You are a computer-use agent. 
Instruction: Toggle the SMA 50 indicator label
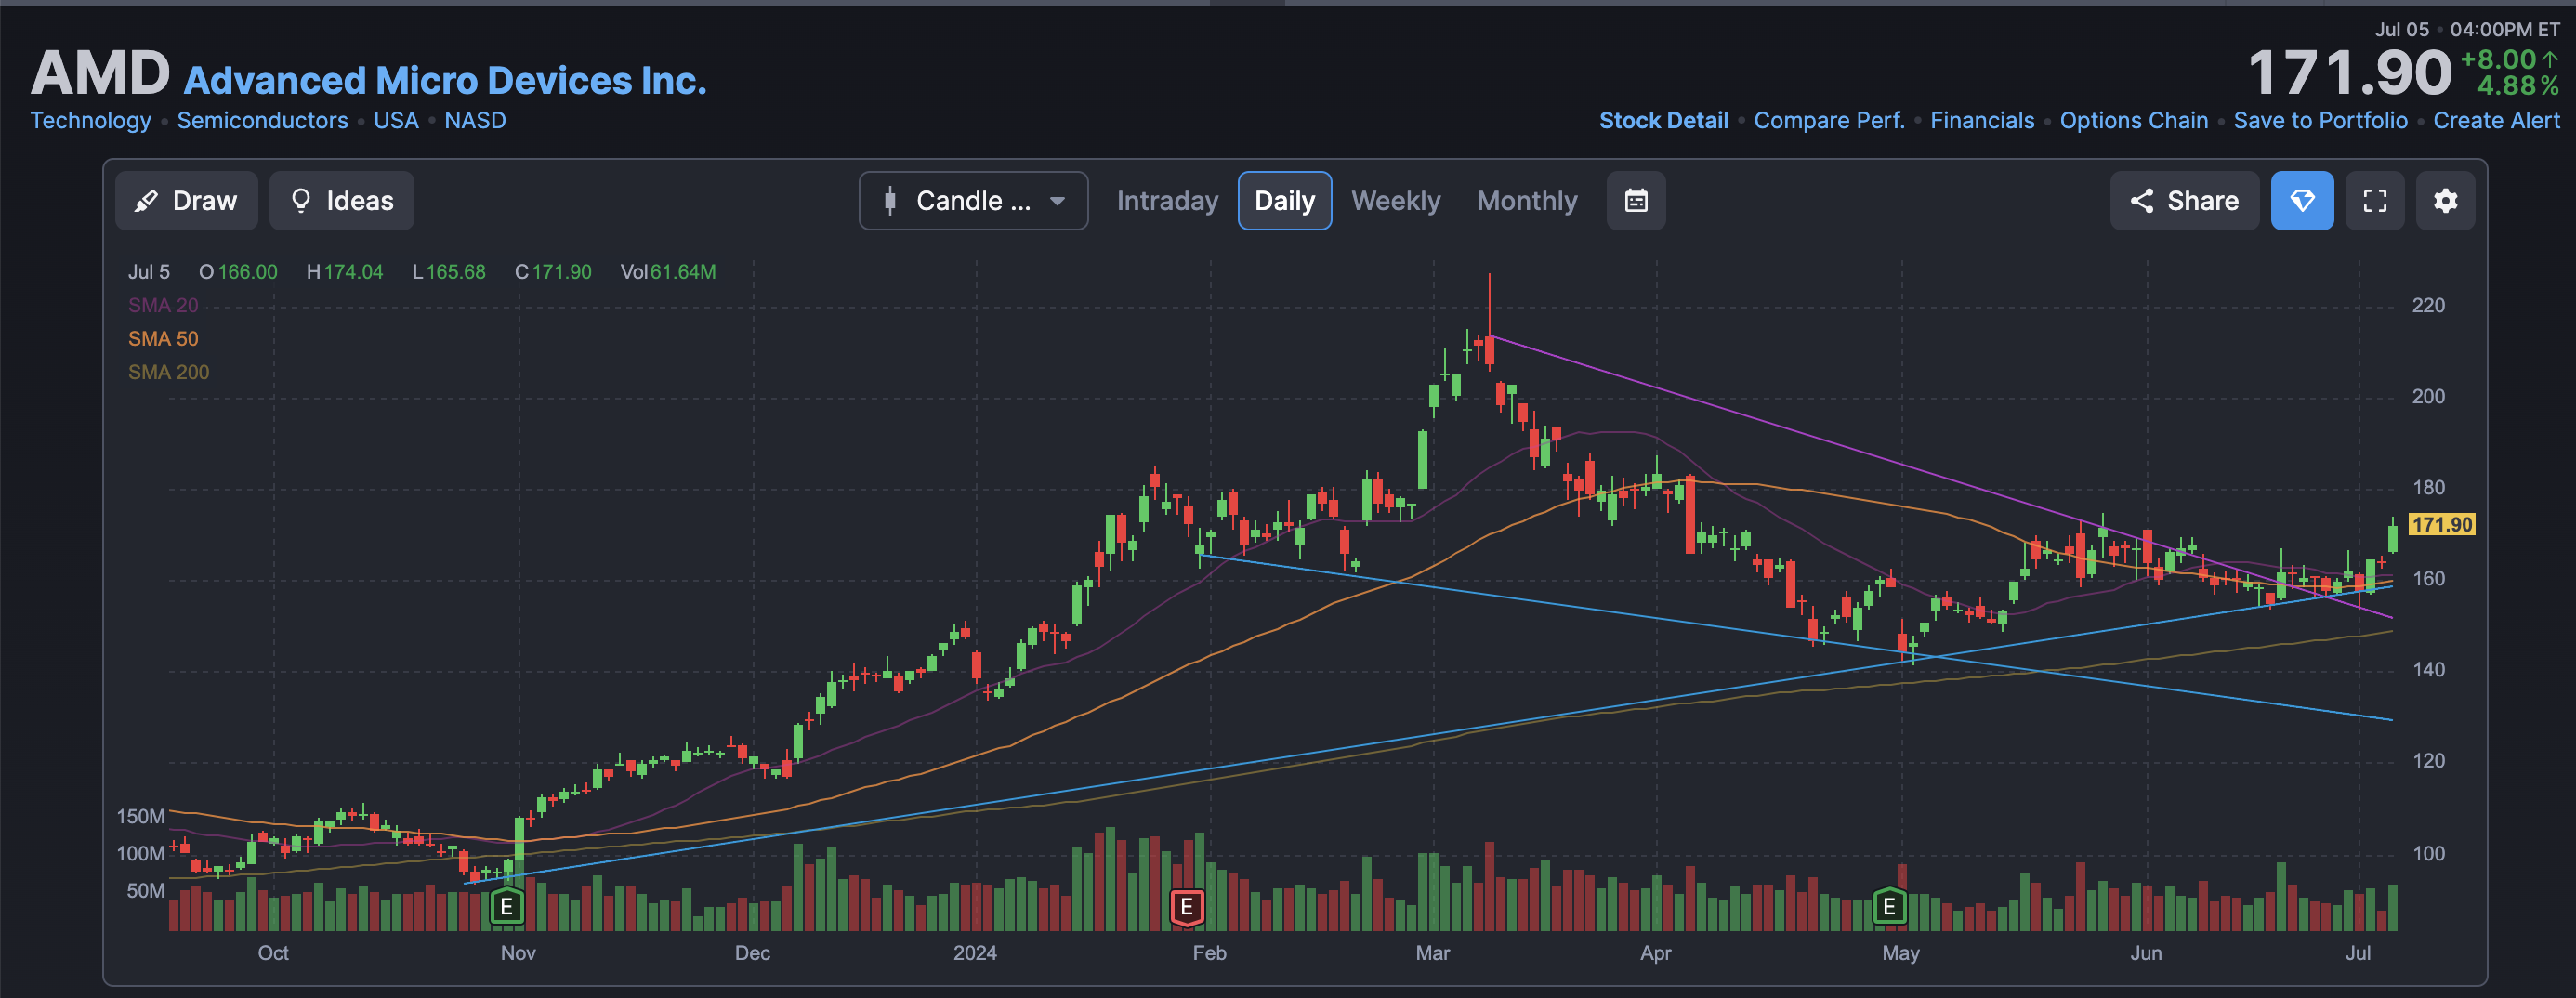click(x=163, y=338)
